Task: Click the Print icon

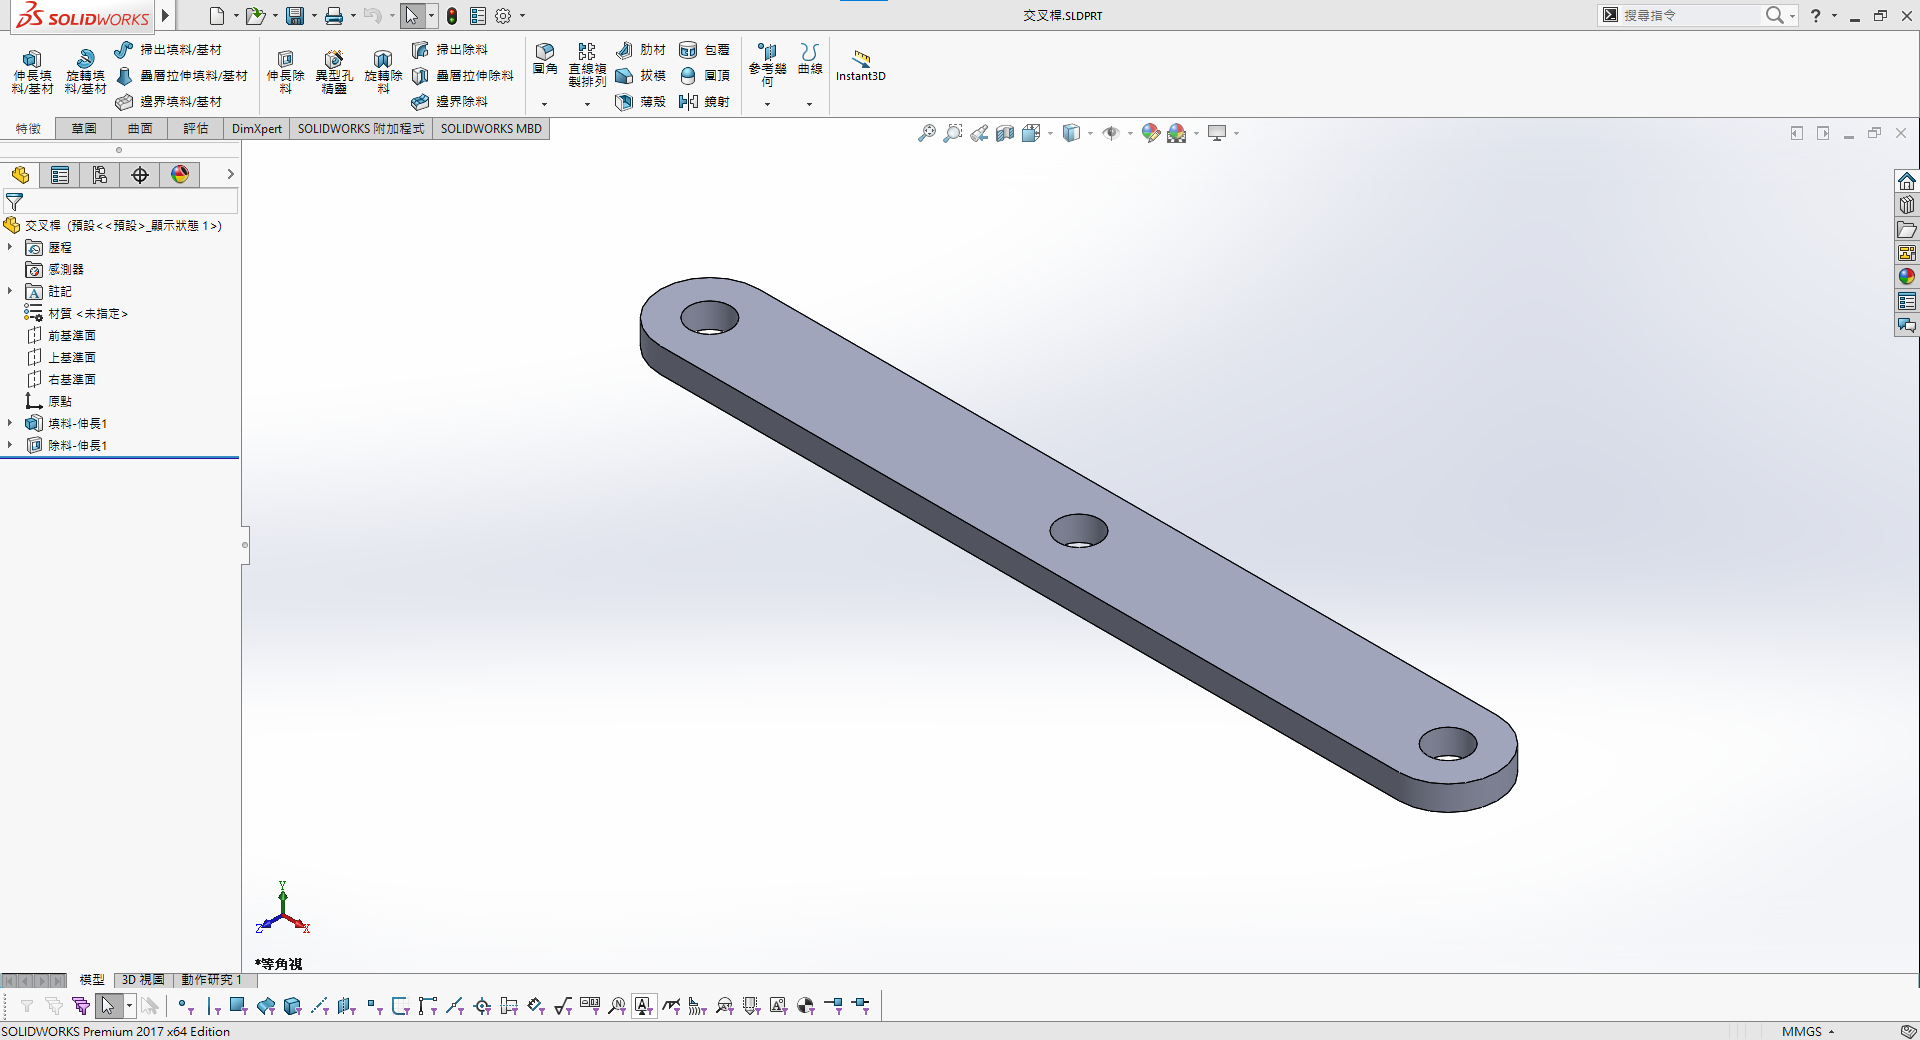Action: (x=334, y=16)
